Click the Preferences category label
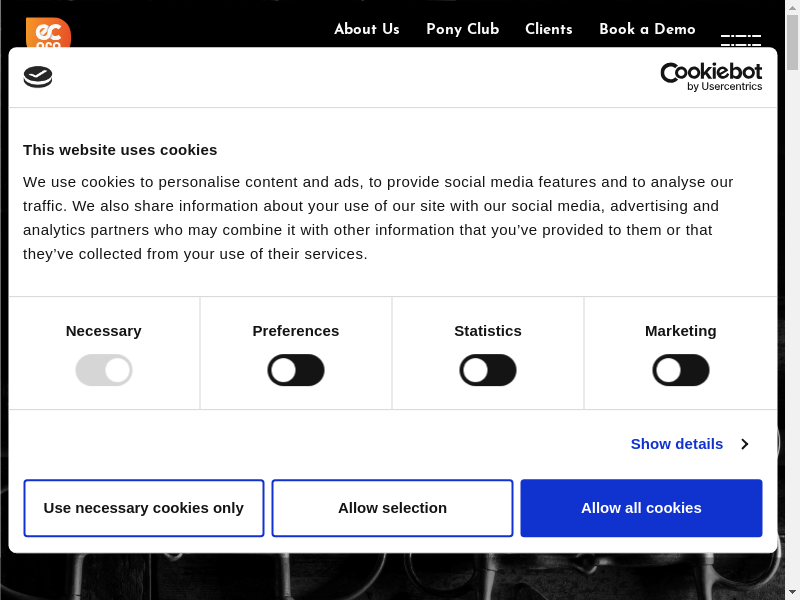The image size is (800, 600). tap(296, 331)
